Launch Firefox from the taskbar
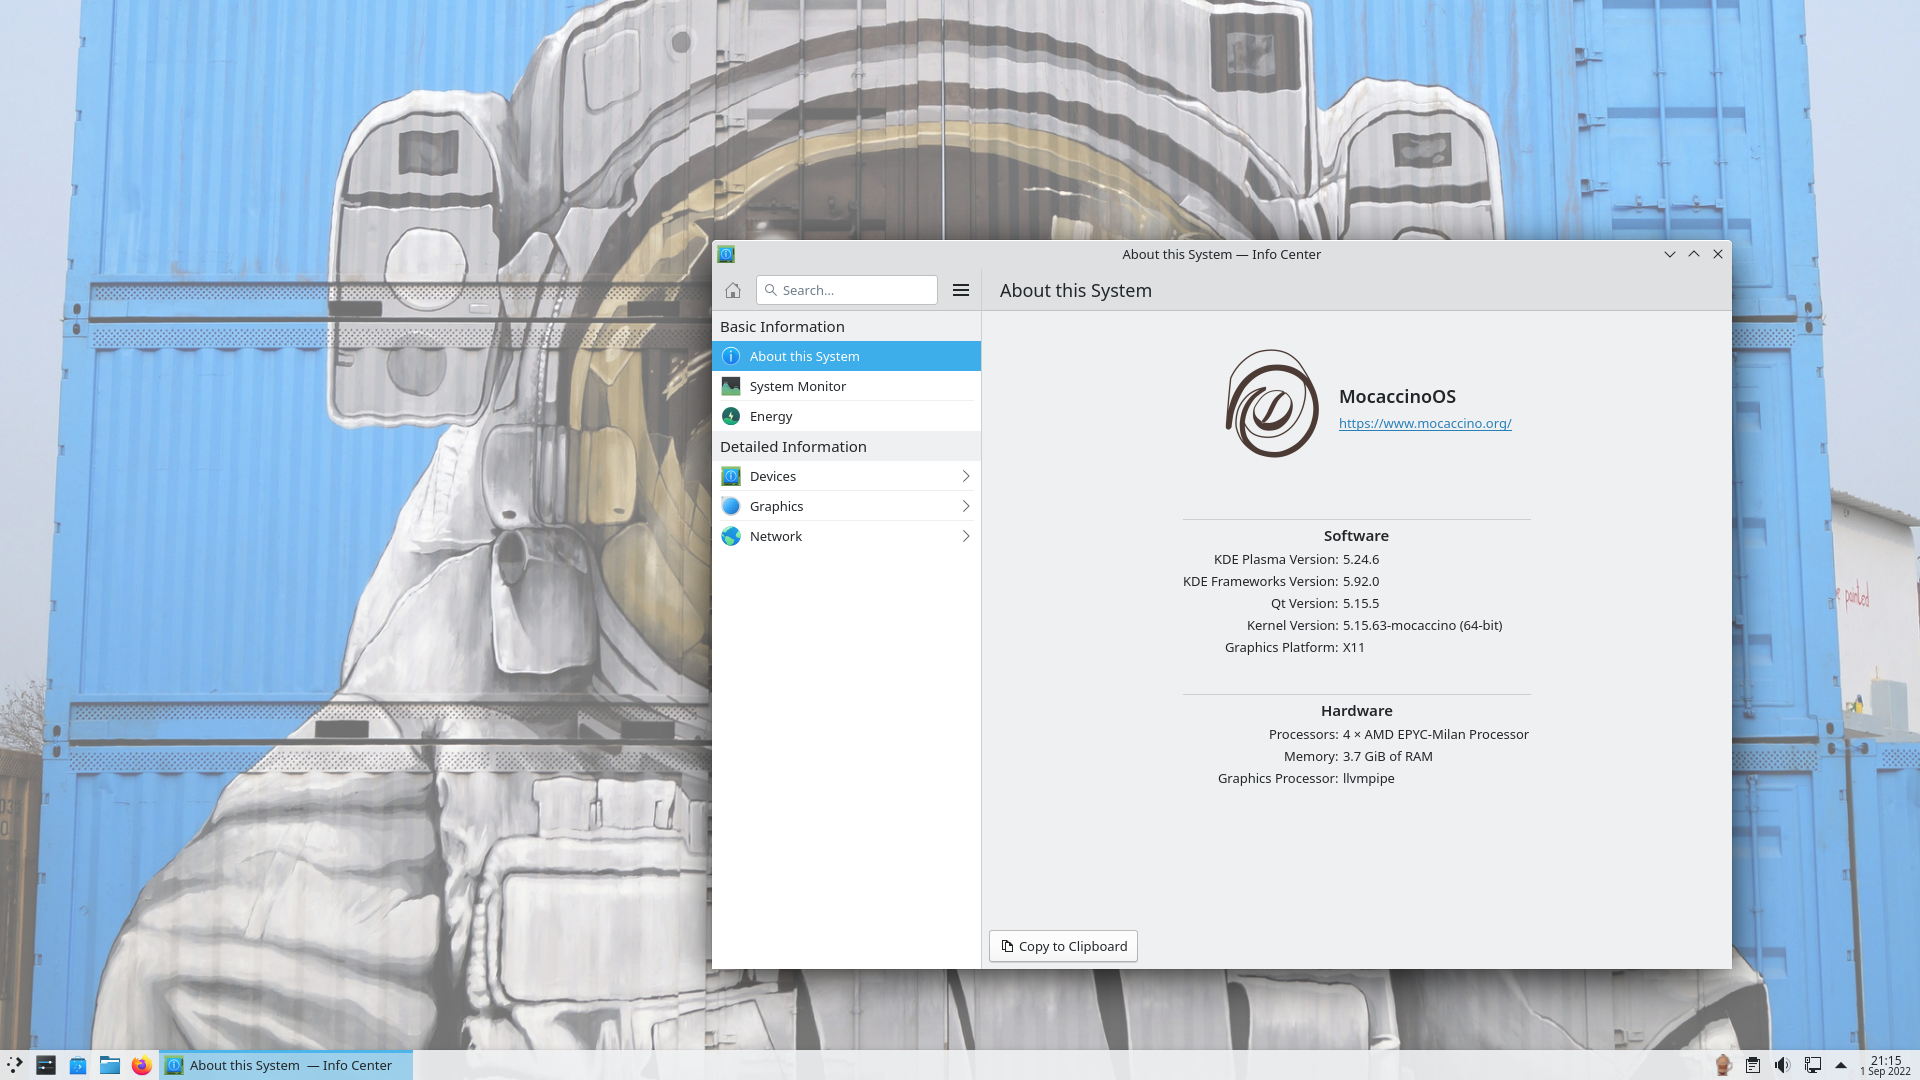1920x1080 pixels. 142,1065
